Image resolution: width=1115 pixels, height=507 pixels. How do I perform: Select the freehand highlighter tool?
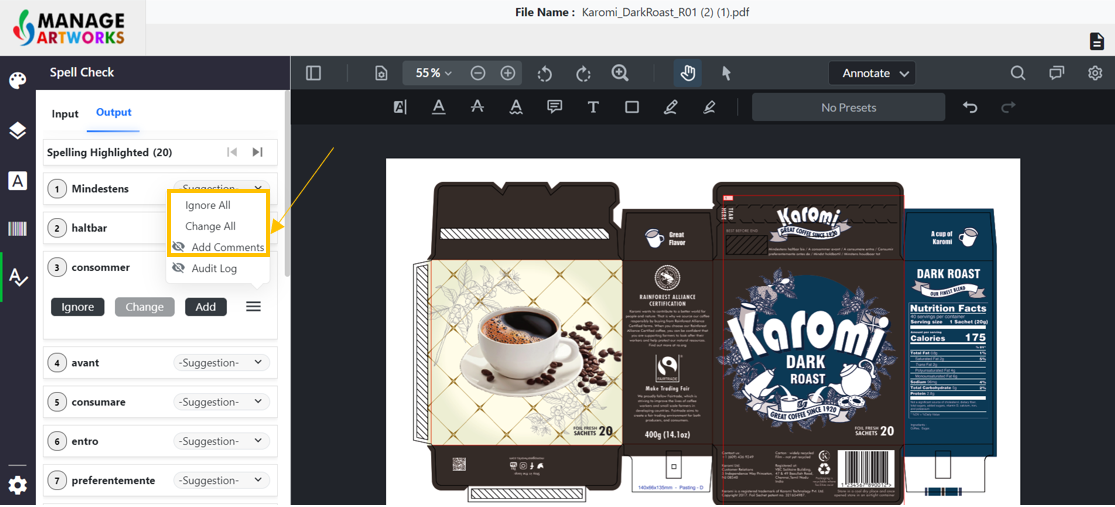tap(708, 107)
